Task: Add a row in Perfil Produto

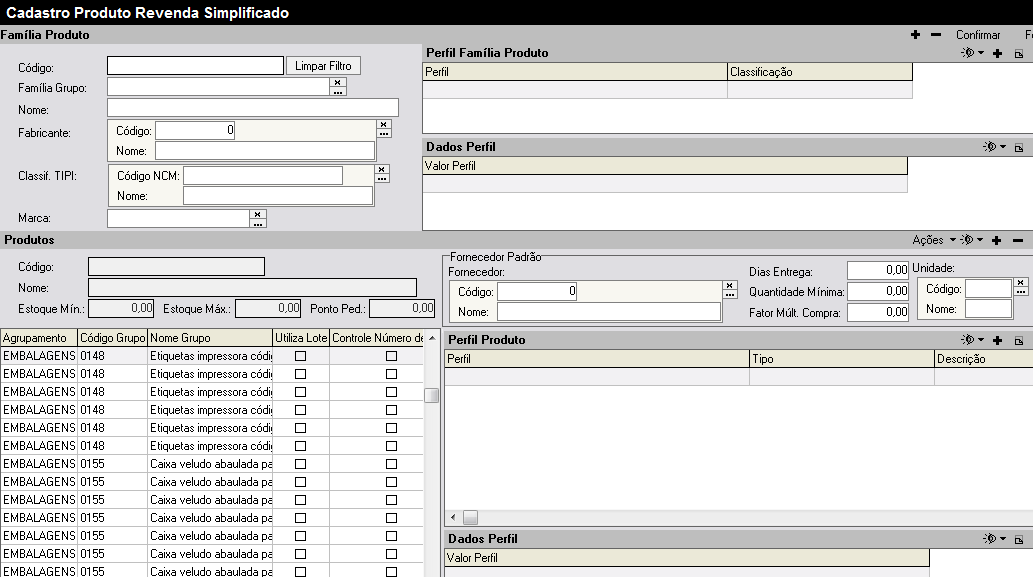Action: (x=998, y=340)
